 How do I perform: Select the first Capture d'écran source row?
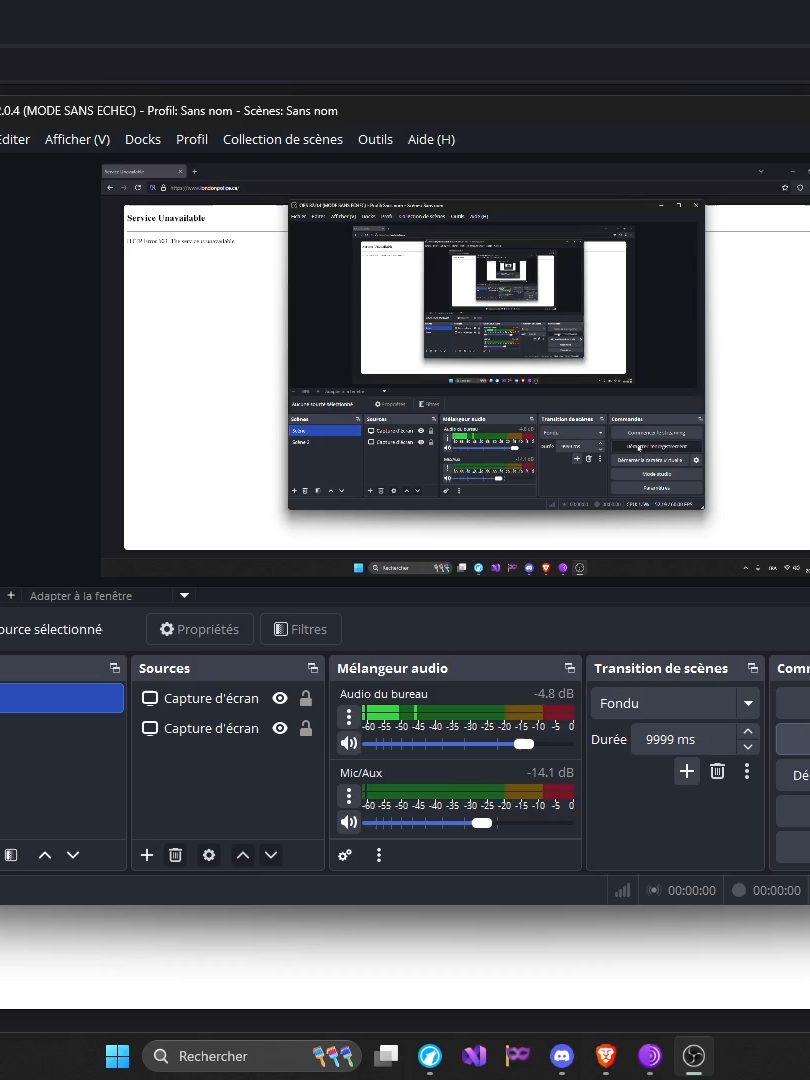227,698
